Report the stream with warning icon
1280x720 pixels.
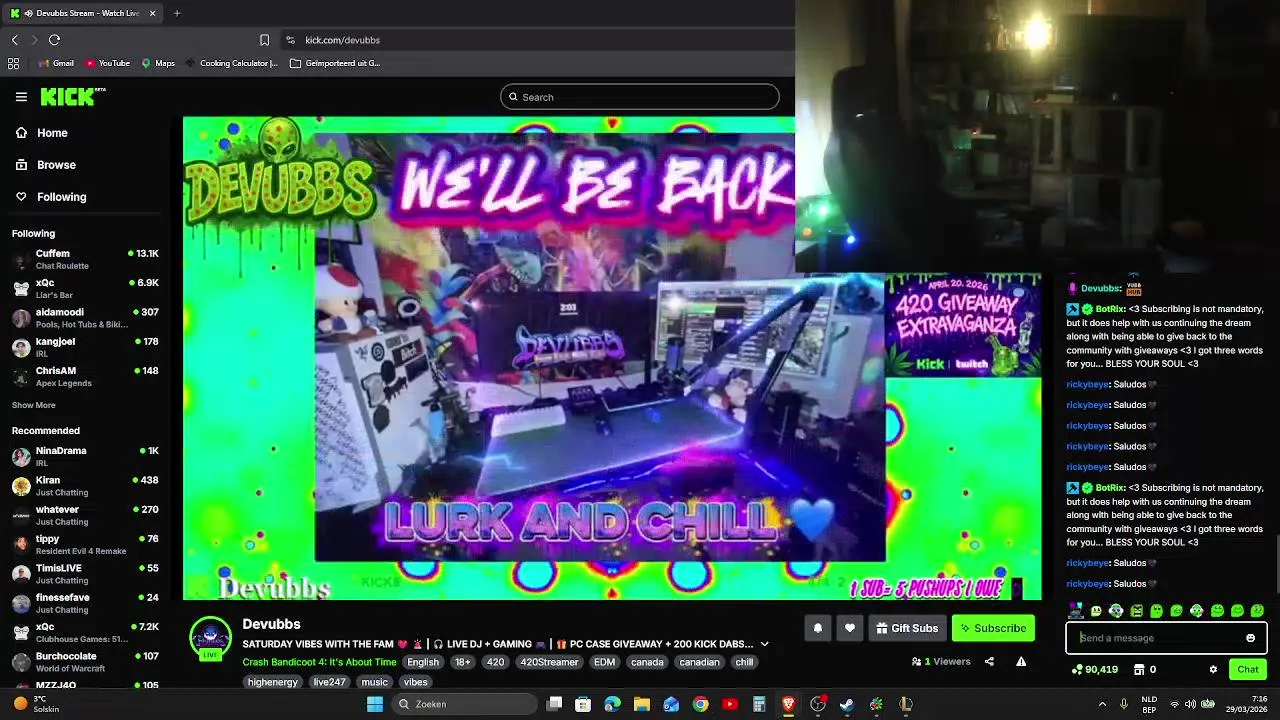pyautogui.click(x=1021, y=661)
